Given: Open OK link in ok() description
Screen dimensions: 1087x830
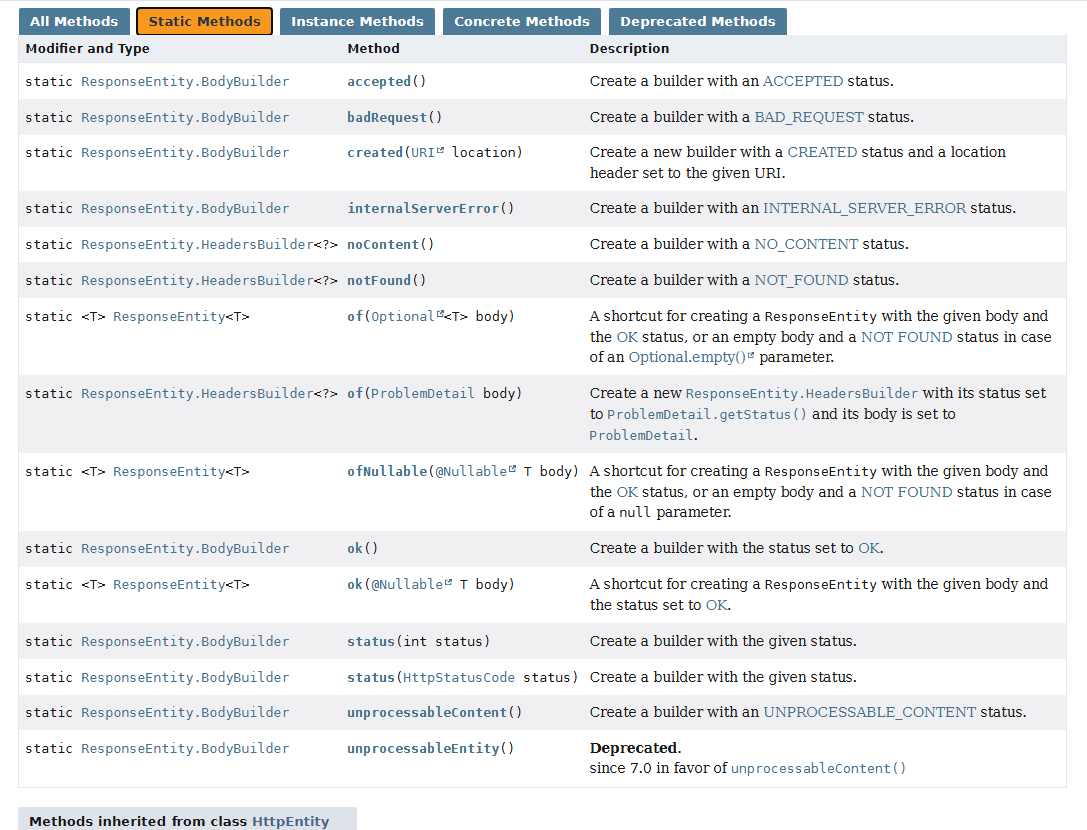Looking at the screenshot, I should (869, 548).
